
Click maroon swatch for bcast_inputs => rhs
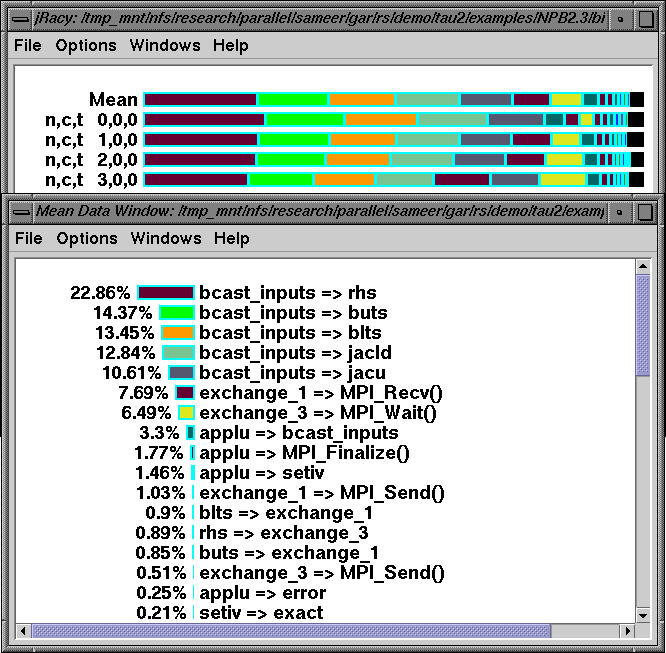[x=166, y=293]
